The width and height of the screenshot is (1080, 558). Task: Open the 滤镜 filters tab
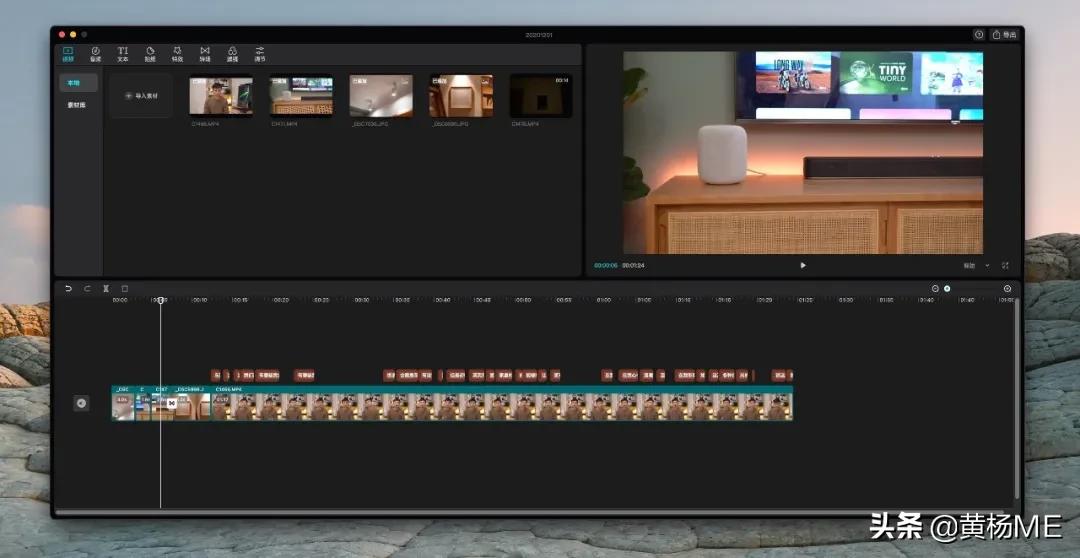coord(232,54)
